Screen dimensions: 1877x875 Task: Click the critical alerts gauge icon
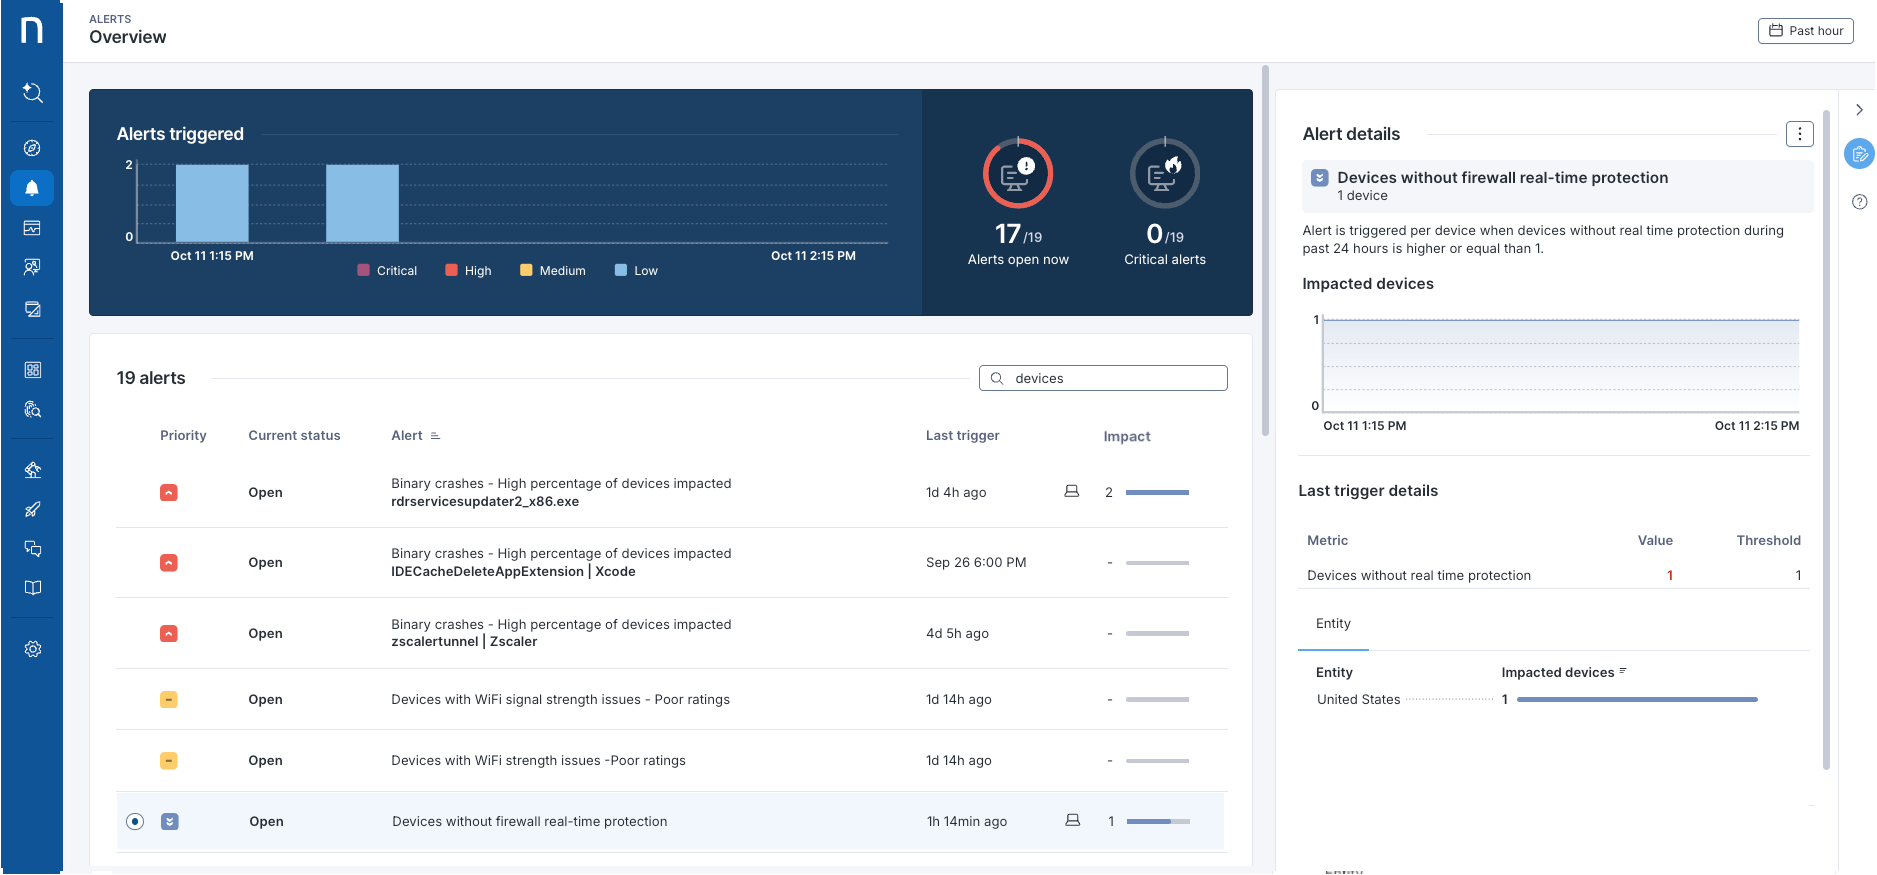[x=1165, y=174]
